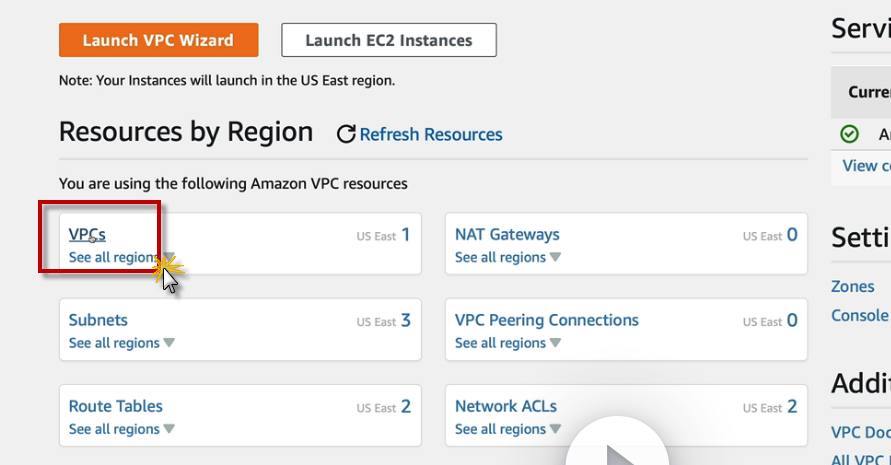
Task: Click the VPCs count number 1
Action: point(405,235)
